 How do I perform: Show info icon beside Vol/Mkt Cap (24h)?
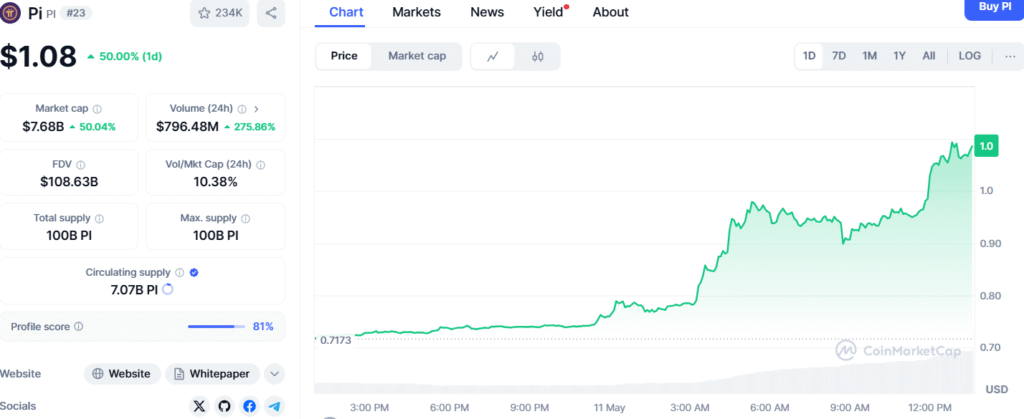[x=263, y=165]
